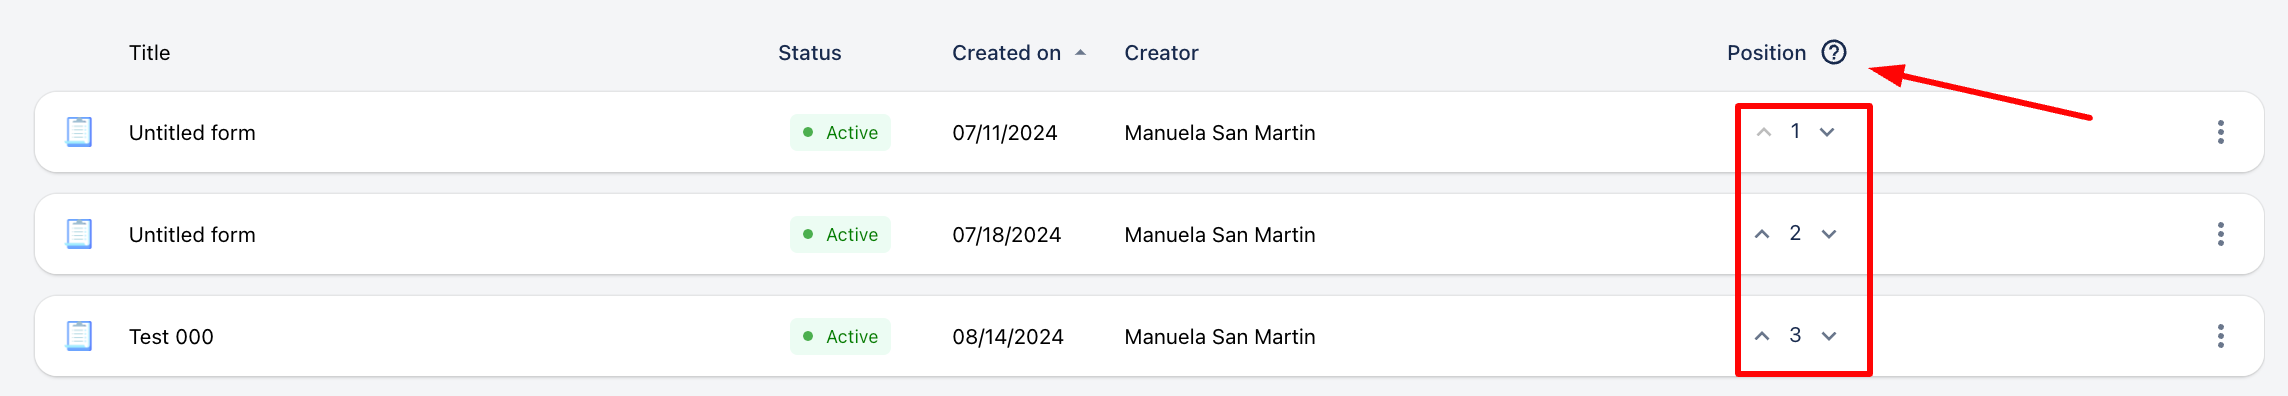The height and width of the screenshot is (396, 2288).
Task: Click the Active status badge of Test 000
Action: [840, 336]
